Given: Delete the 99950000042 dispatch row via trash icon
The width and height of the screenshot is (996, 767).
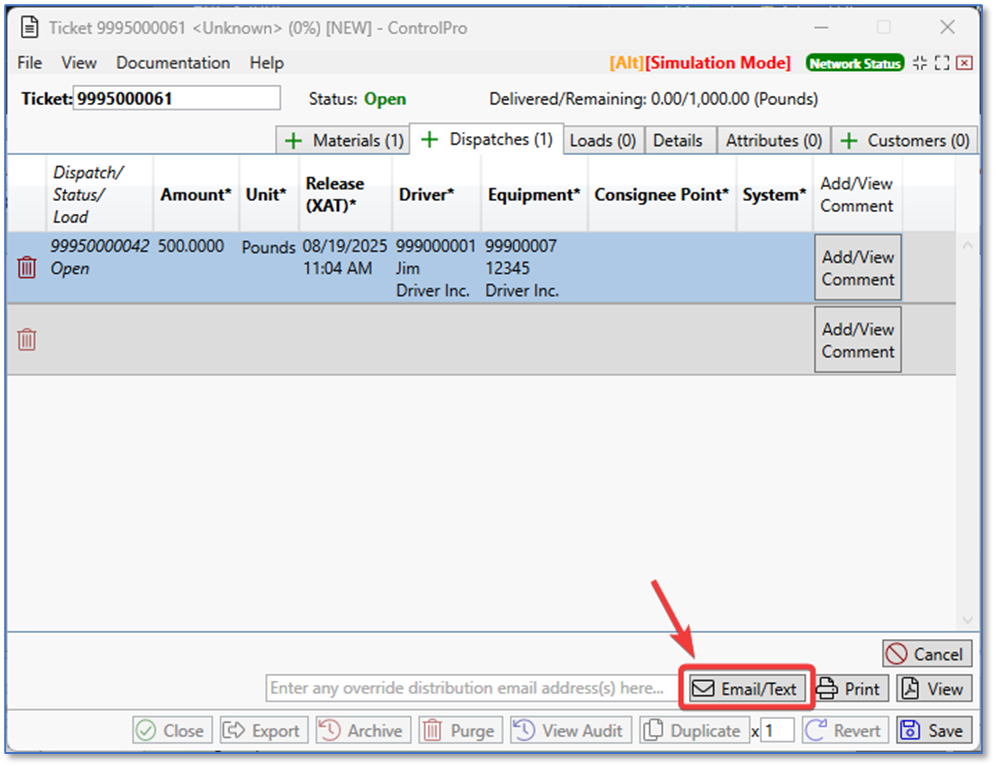Looking at the screenshot, I should 27,267.
